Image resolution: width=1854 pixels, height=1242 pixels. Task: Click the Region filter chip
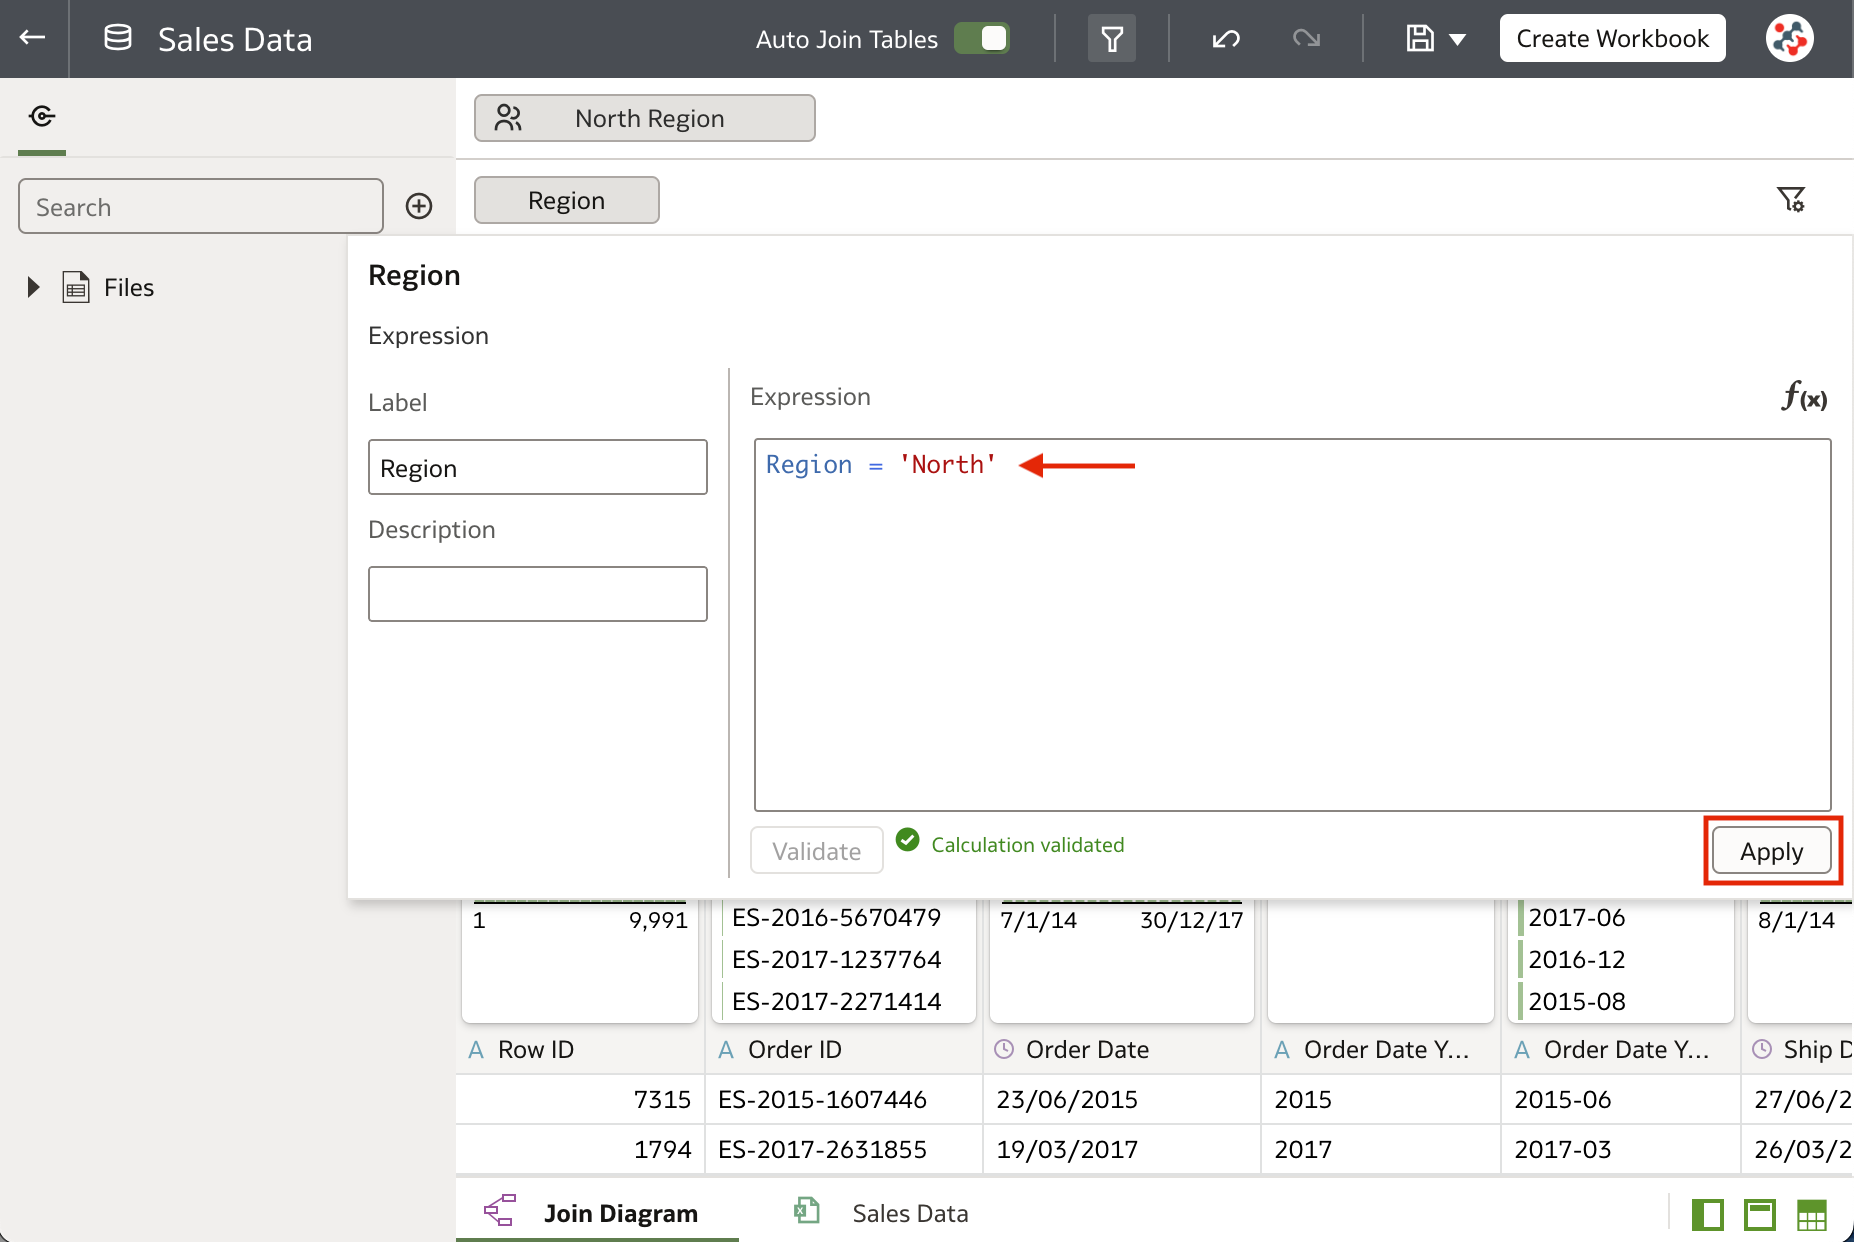[x=566, y=200]
